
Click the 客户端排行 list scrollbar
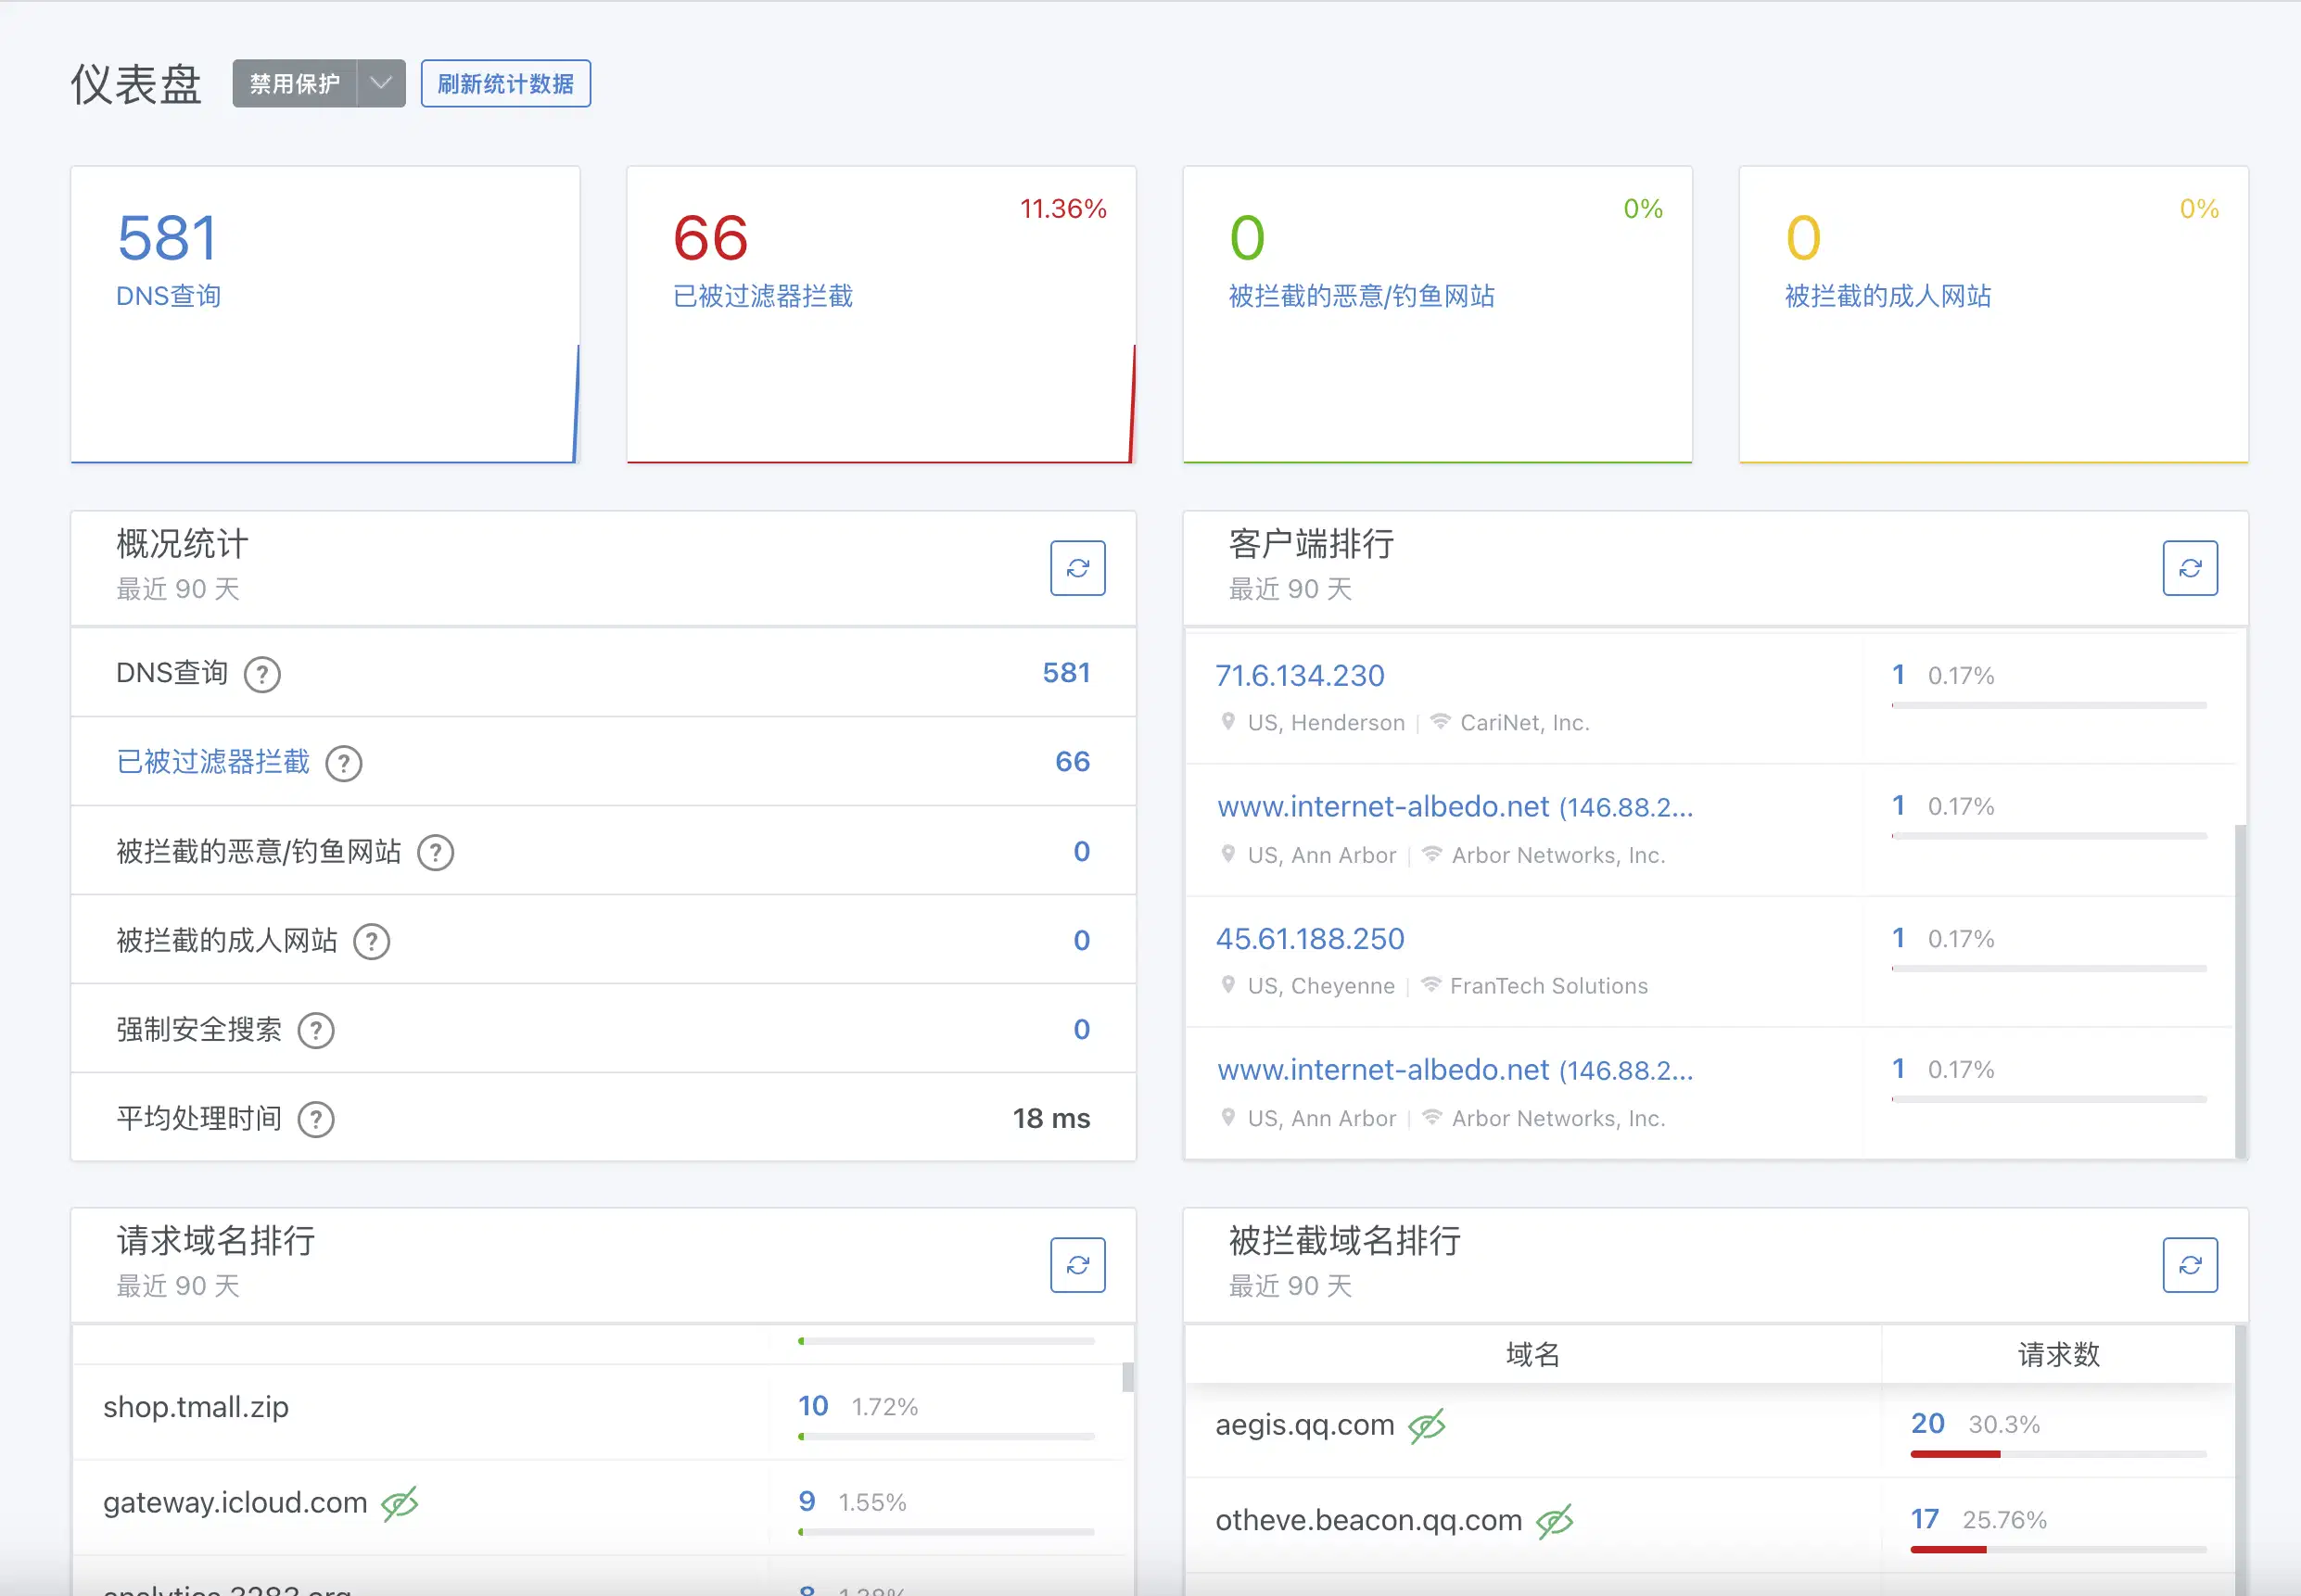2239,990
